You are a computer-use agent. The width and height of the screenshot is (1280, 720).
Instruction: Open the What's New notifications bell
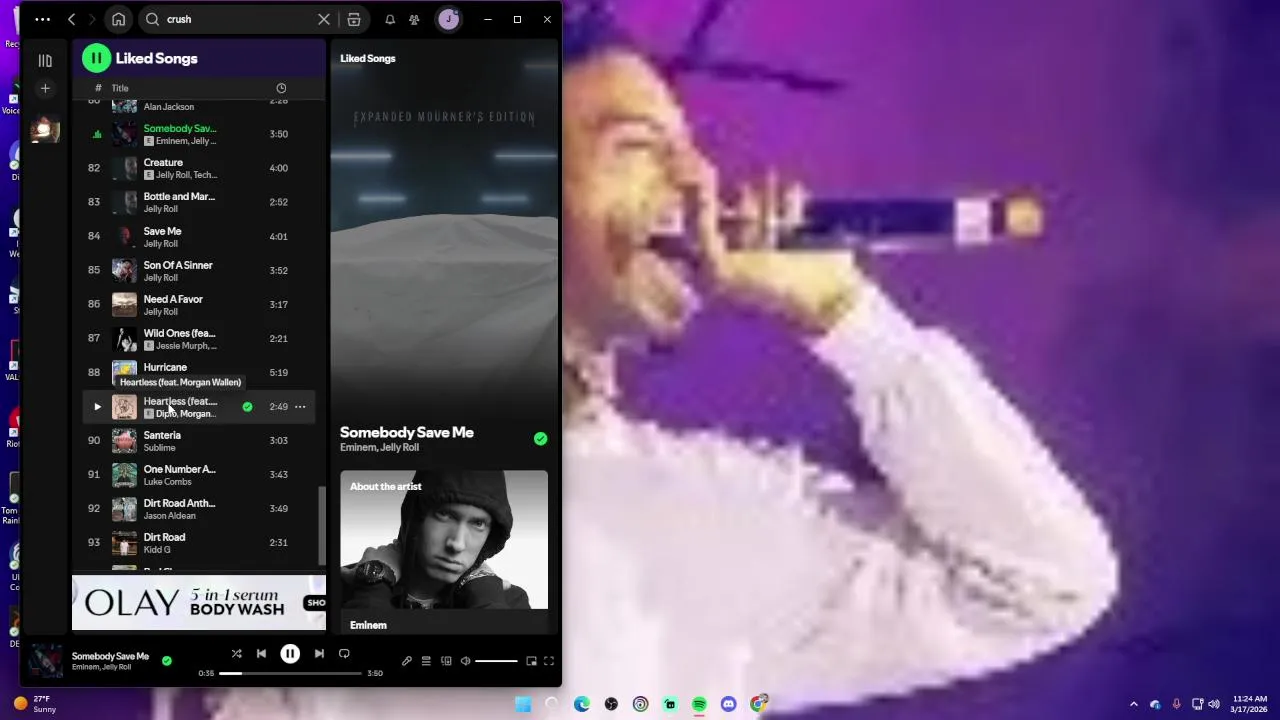pyautogui.click(x=390, y=19)
